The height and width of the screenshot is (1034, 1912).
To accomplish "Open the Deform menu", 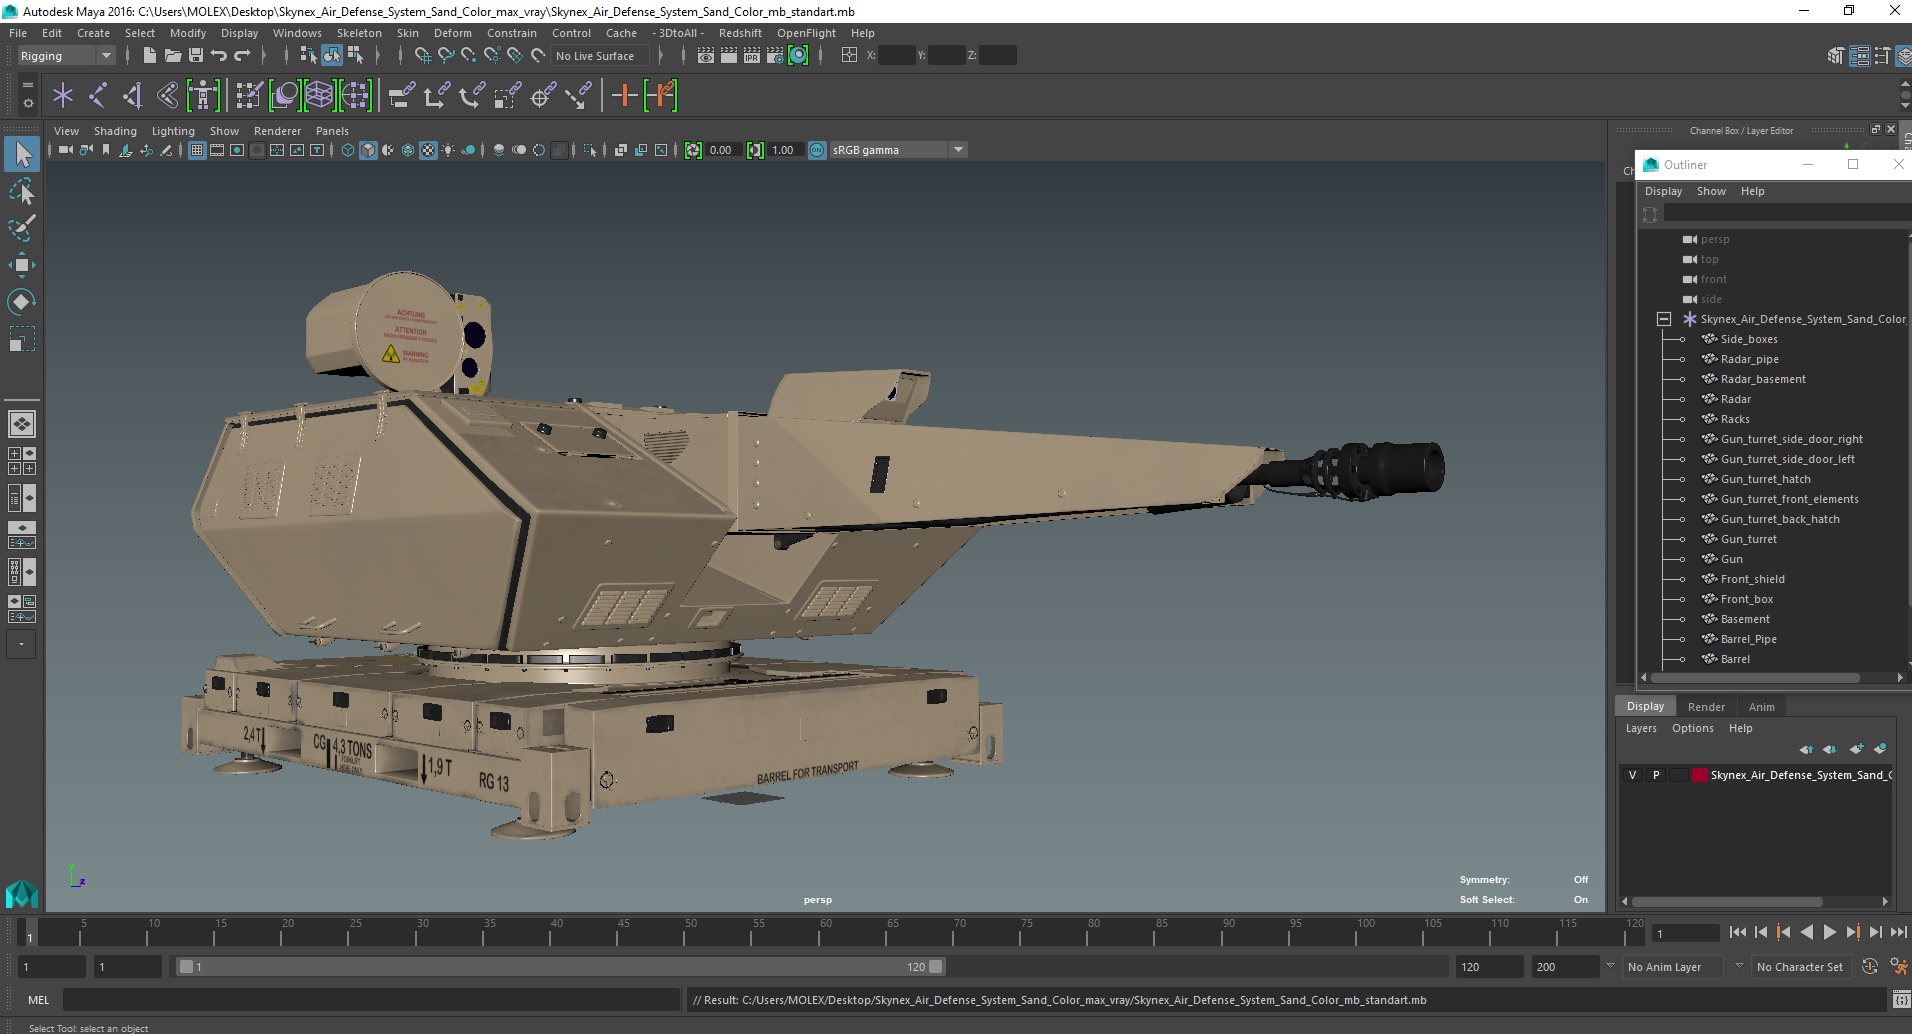I will coord(452,33).
